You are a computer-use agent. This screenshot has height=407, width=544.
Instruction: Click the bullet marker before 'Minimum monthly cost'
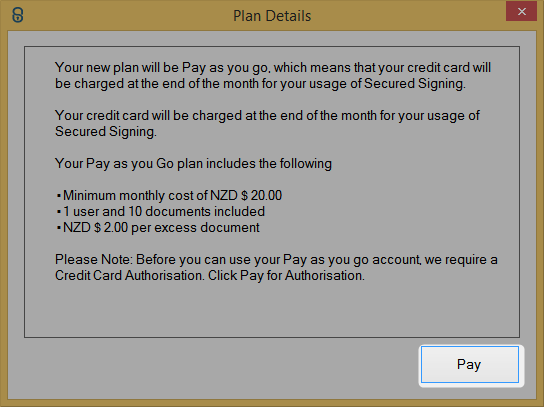59,196
